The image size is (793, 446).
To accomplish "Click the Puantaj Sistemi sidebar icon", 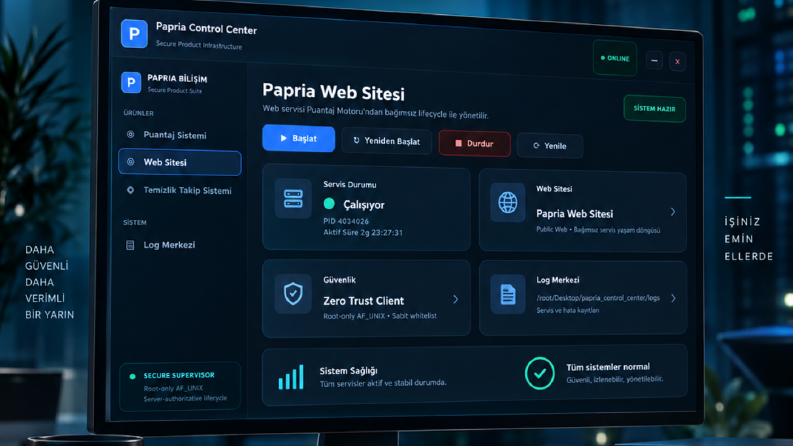I will click(130, 135).
